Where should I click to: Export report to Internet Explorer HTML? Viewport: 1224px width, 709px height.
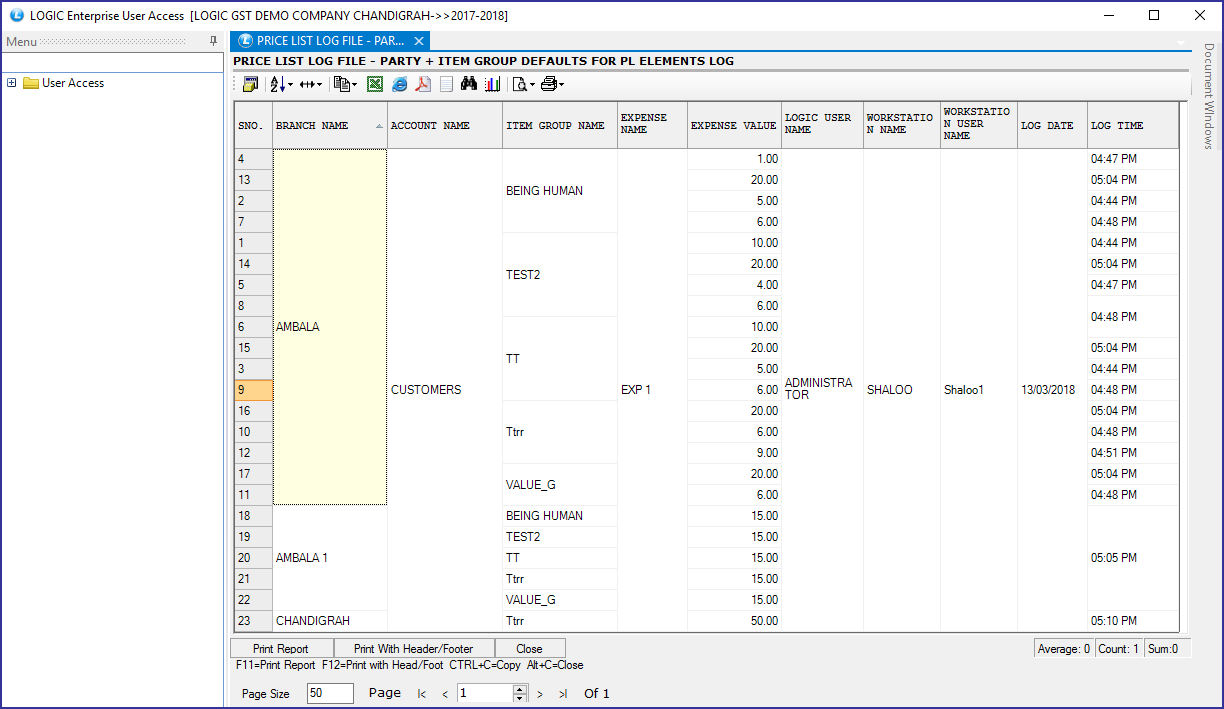(400, 84)
